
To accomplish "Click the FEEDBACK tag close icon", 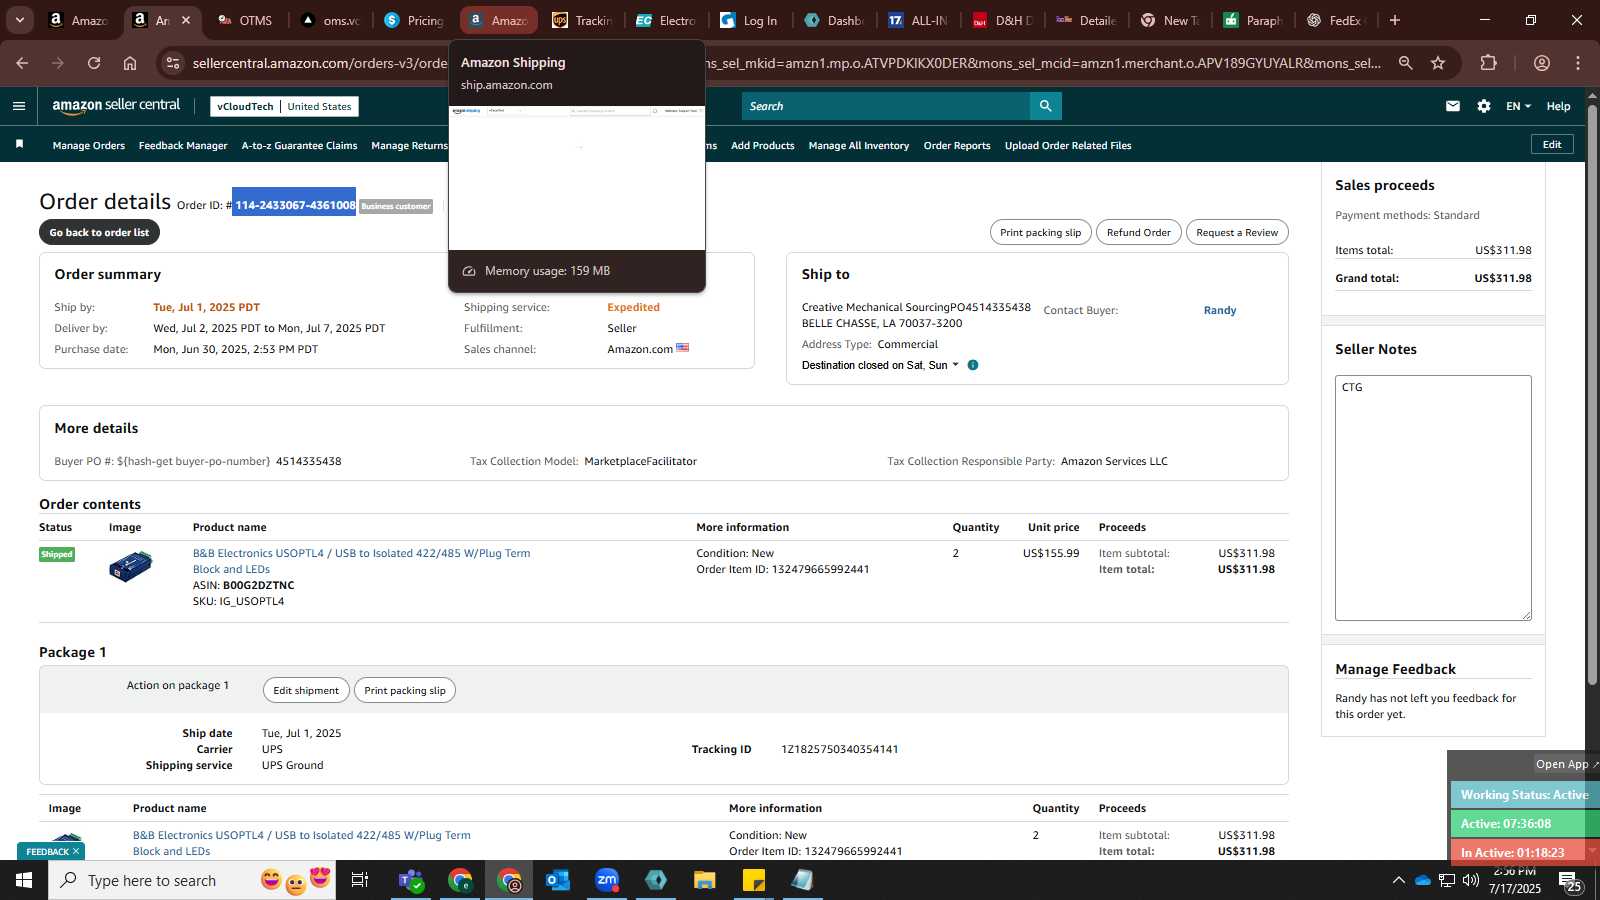I will [x=76, y=851].
